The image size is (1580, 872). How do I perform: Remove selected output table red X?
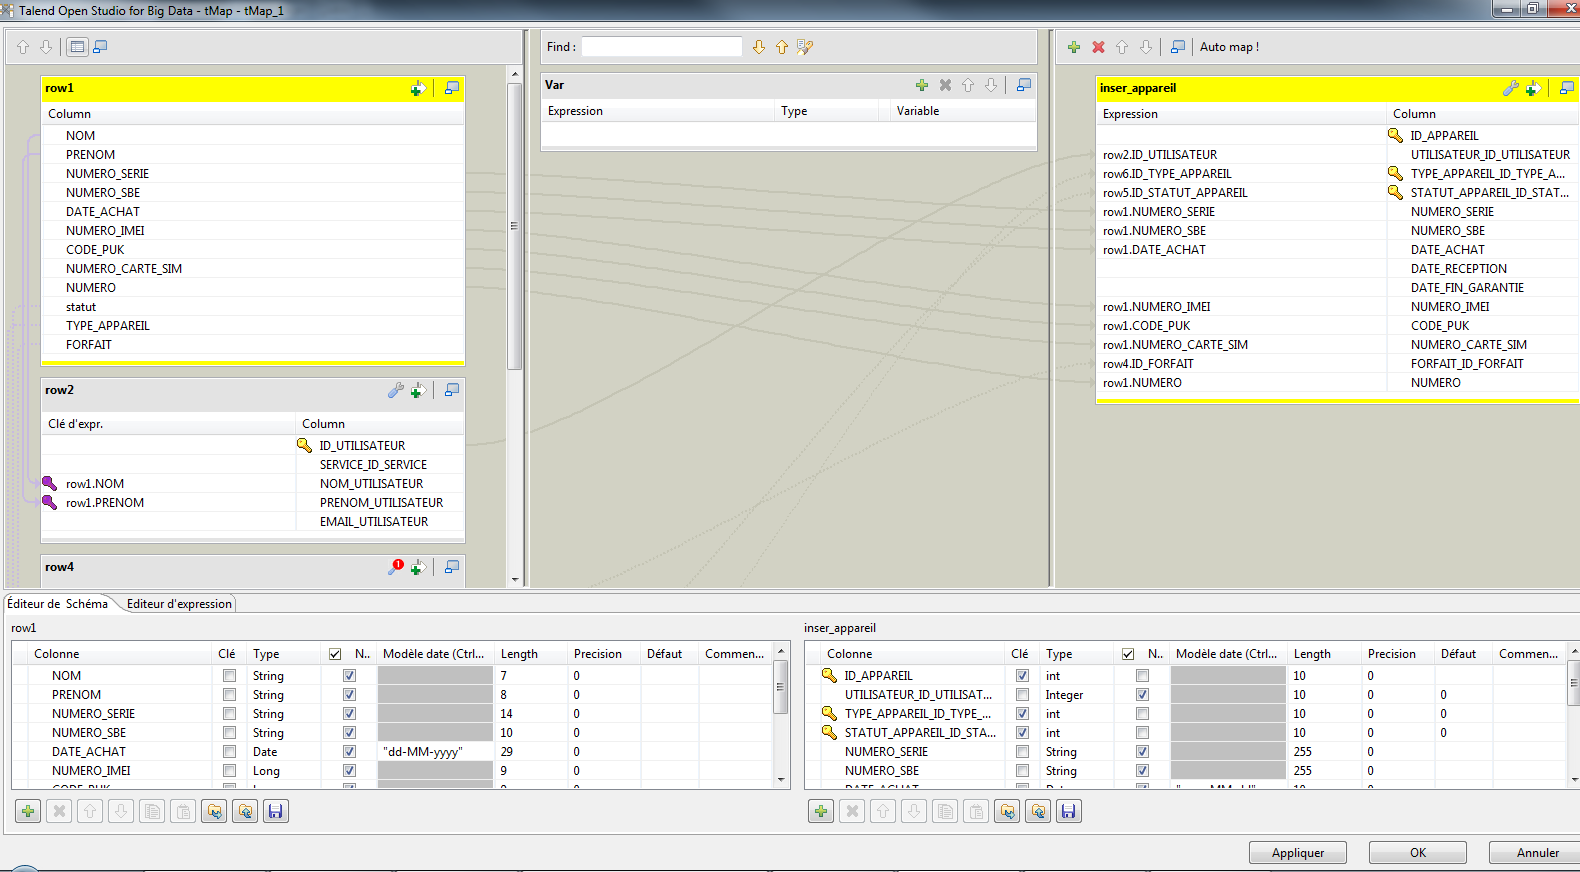(x=1098, y=47)
